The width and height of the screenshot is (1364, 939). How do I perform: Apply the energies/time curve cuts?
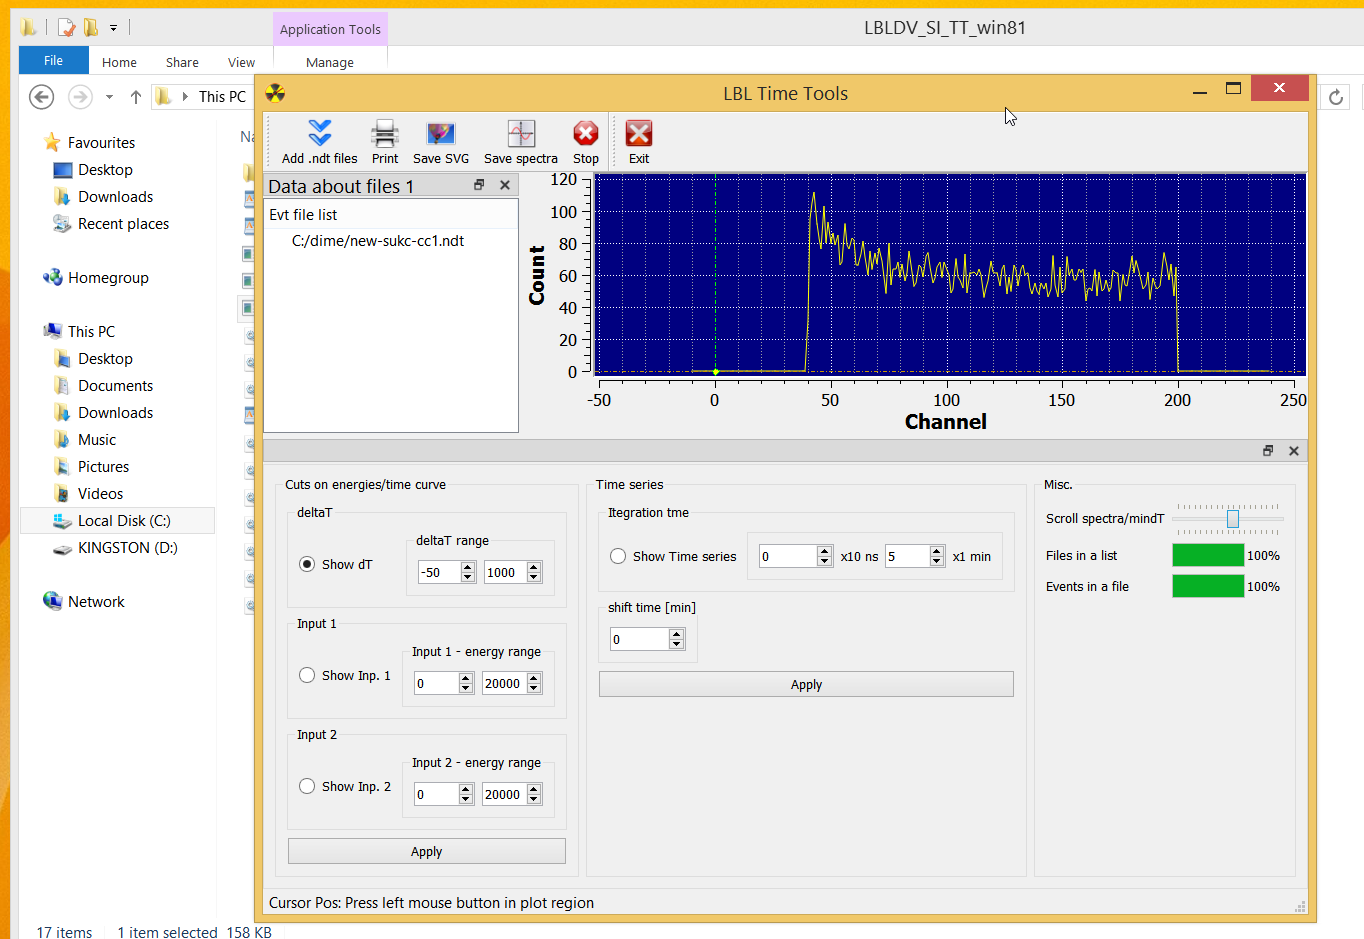tap(426, 851)
